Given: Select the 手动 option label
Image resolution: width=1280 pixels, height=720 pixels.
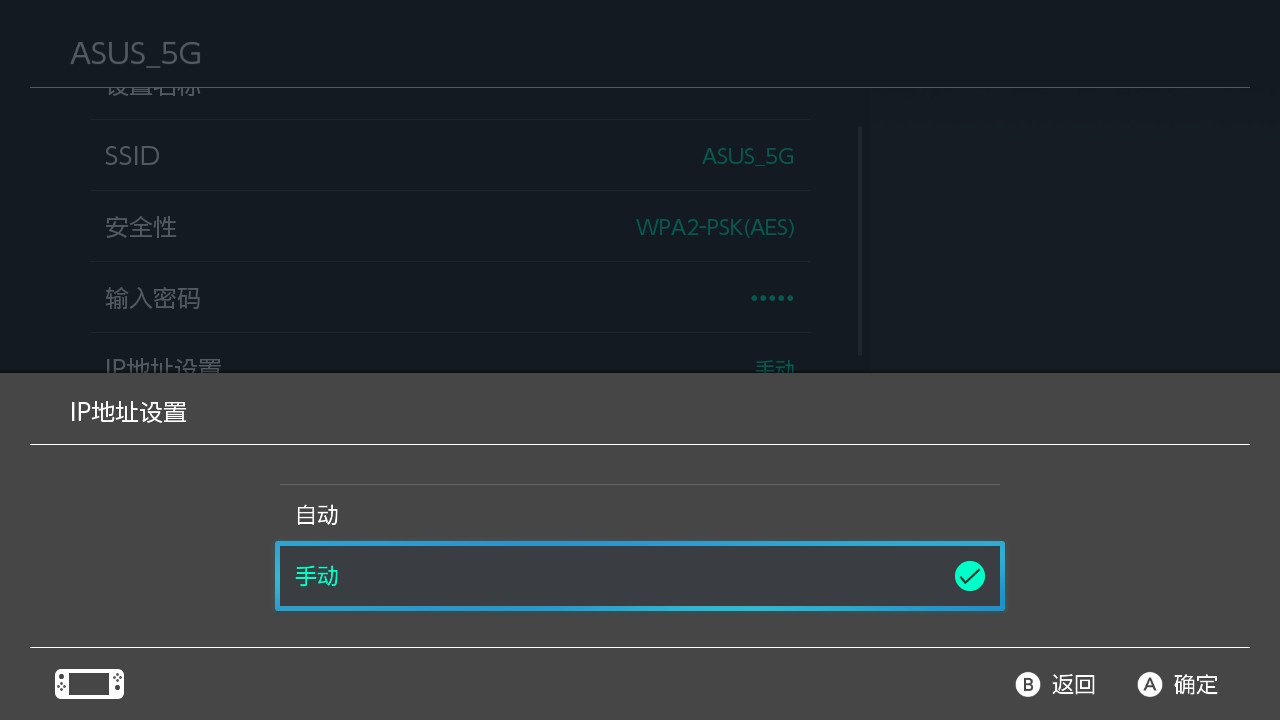Looking at the screenshot, I should pos(317,576).
